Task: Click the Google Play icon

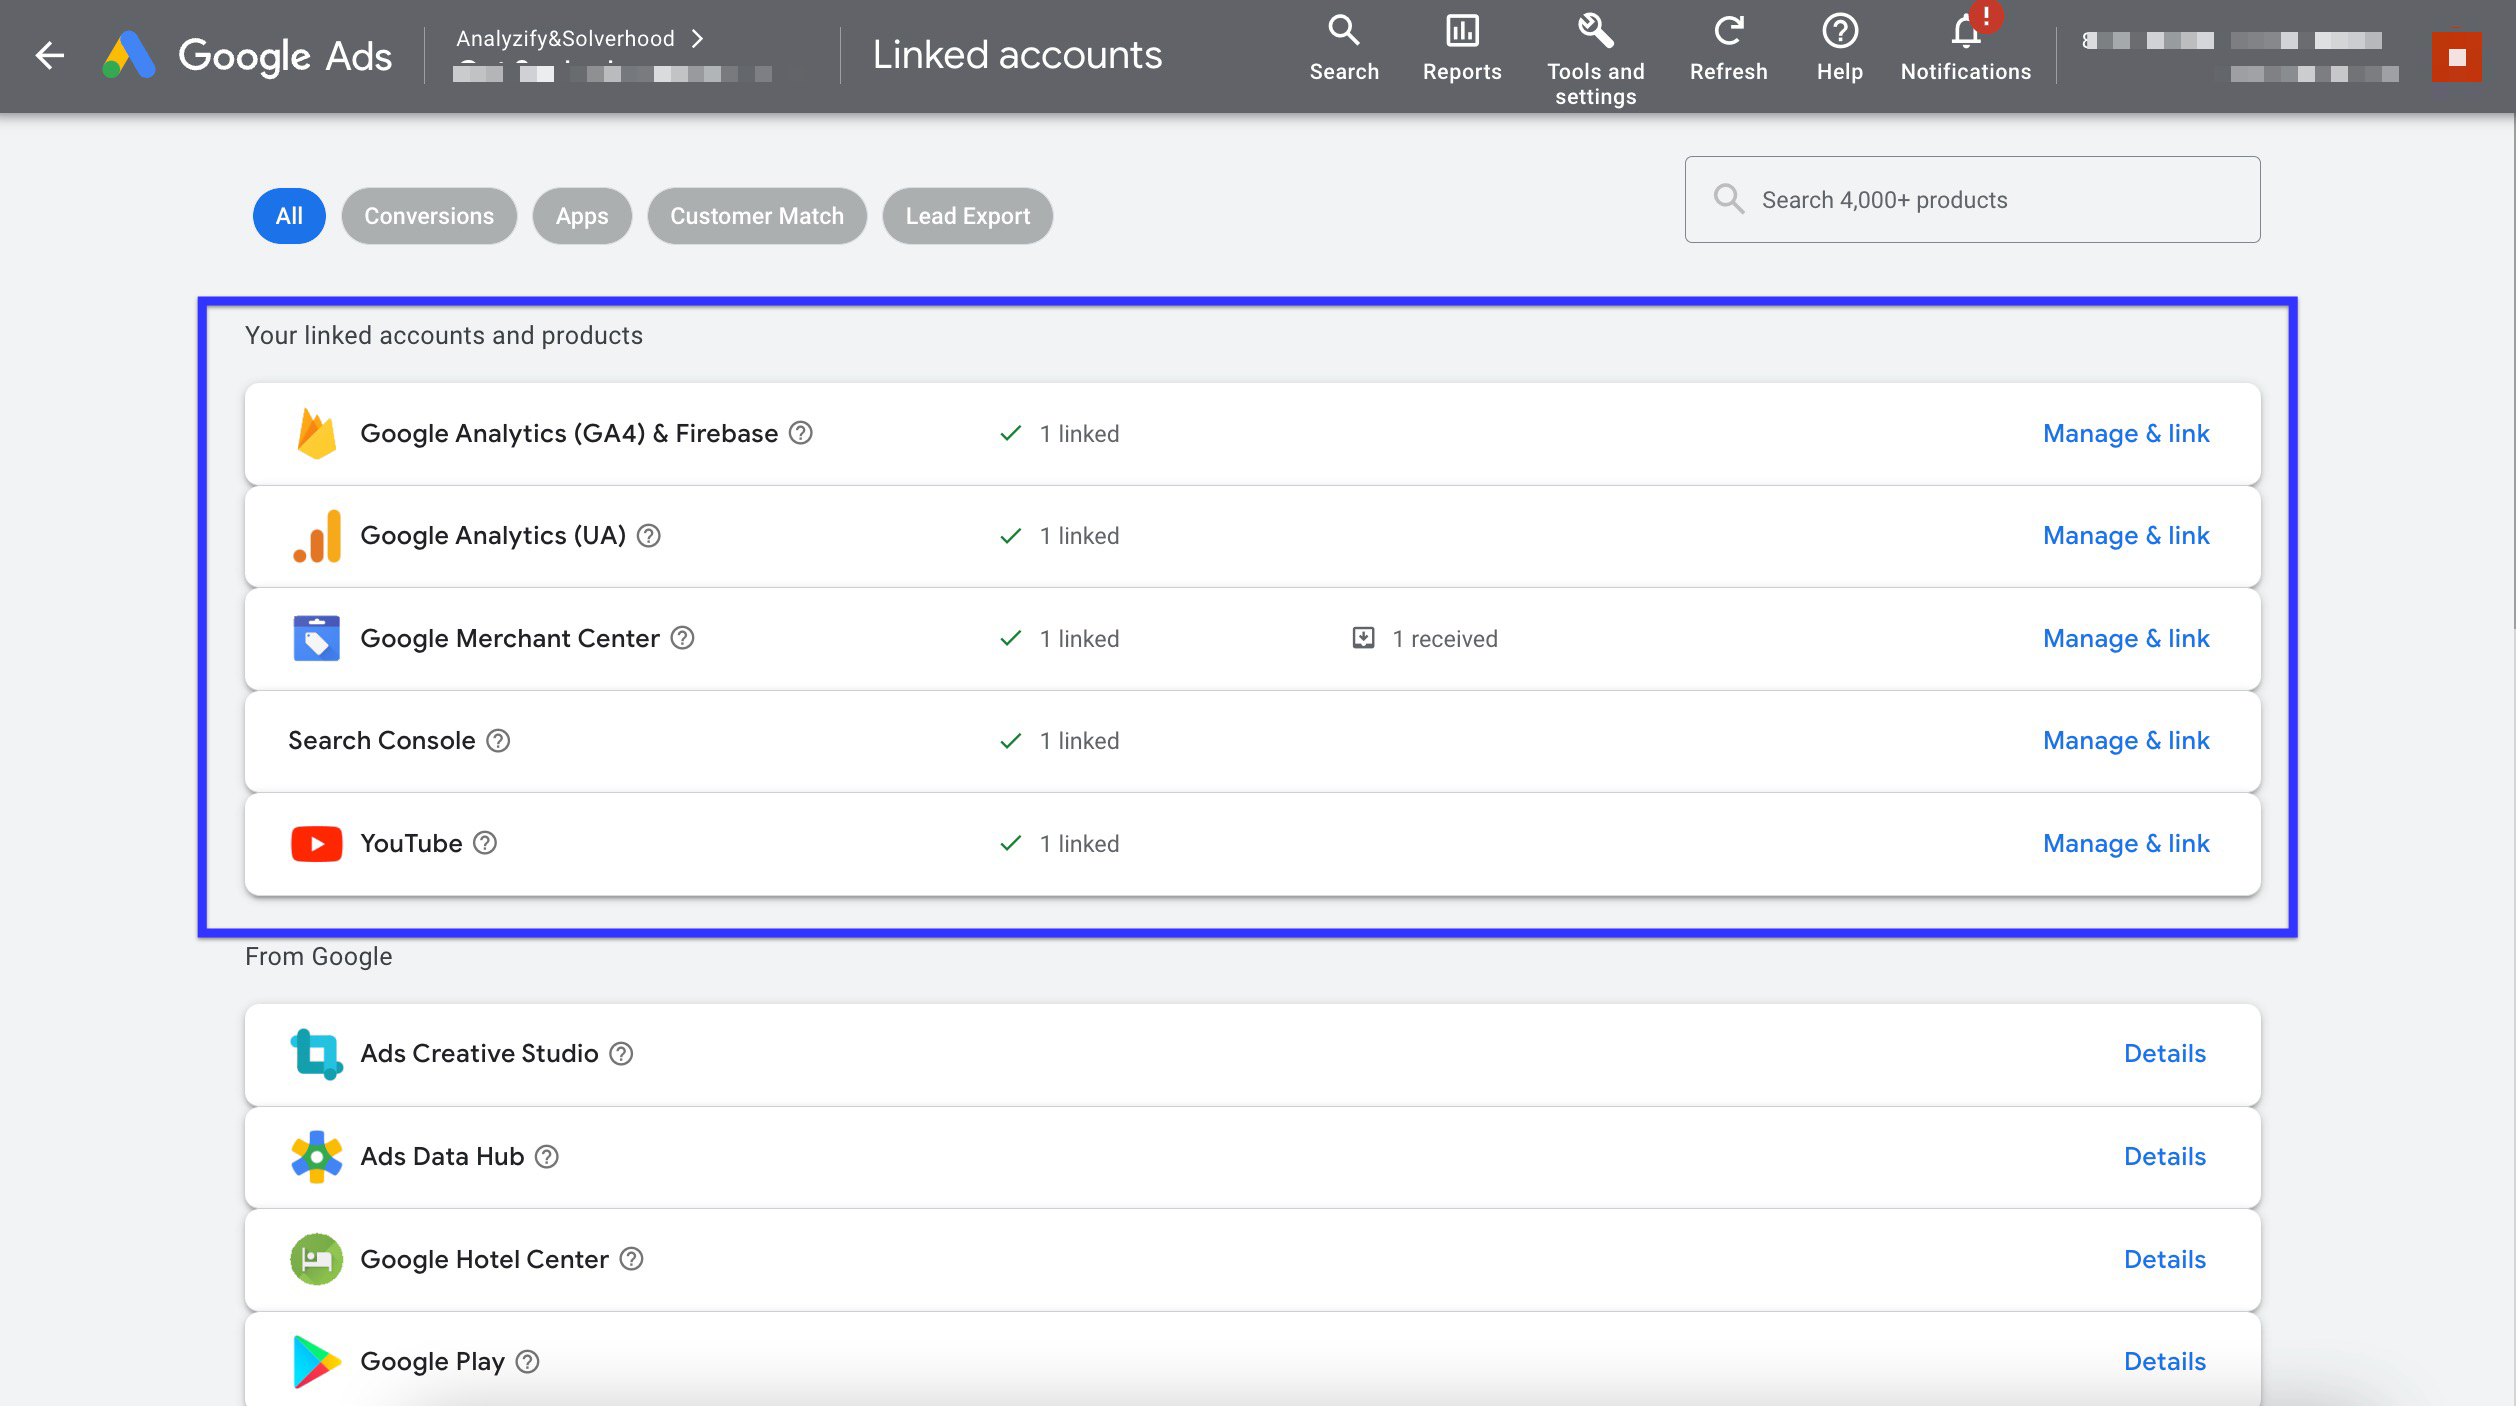Action: click(316, 1362)
